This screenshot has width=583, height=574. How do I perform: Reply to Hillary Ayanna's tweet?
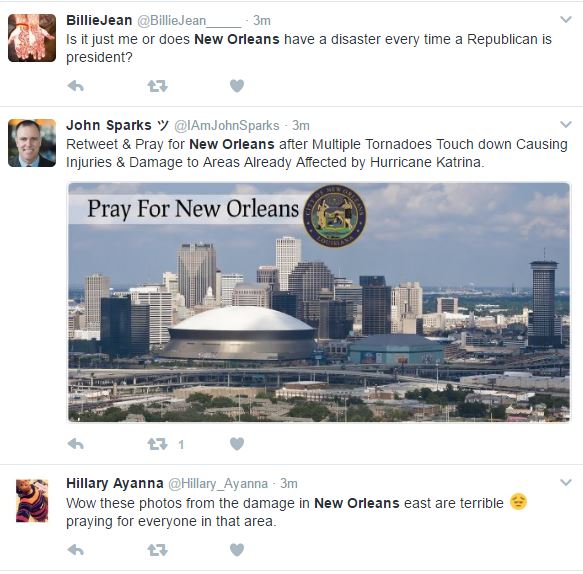pos(75,549)
